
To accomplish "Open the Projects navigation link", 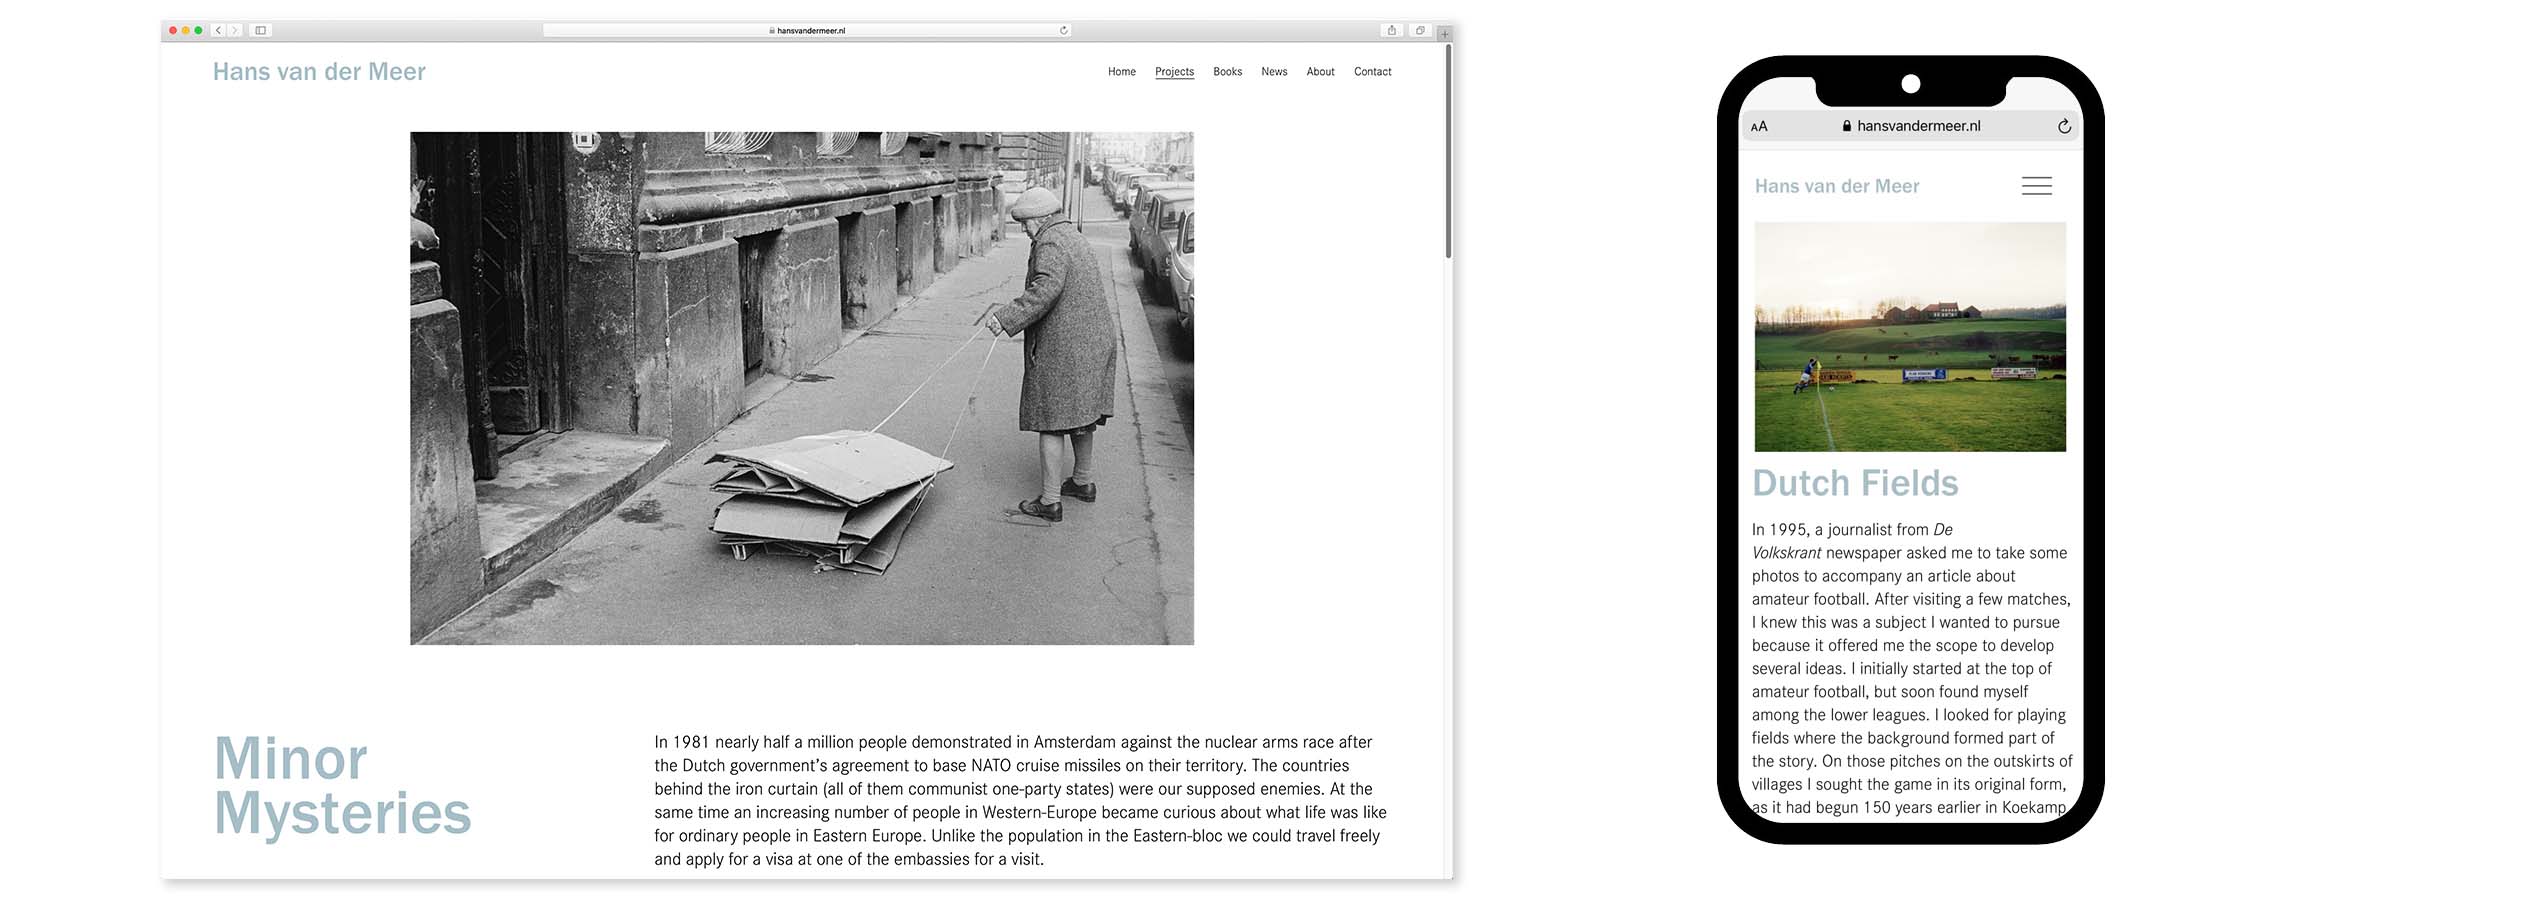I will click(1174, 72).
